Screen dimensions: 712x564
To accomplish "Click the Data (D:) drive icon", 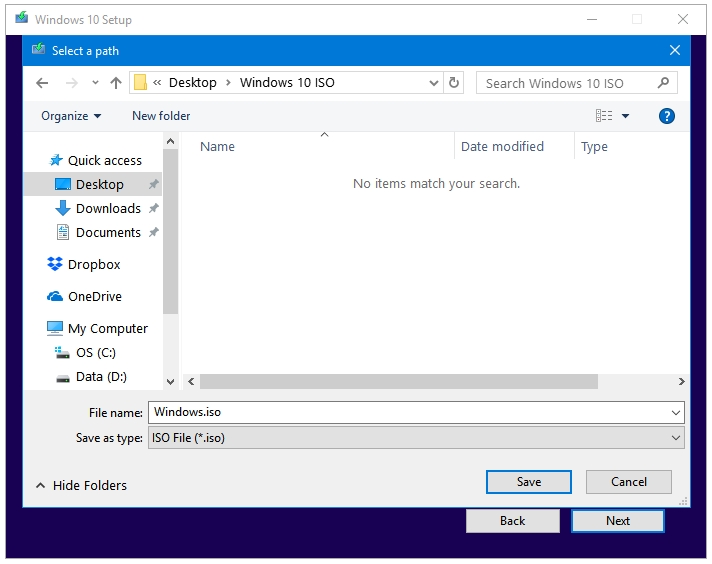I will coord(63,378).
